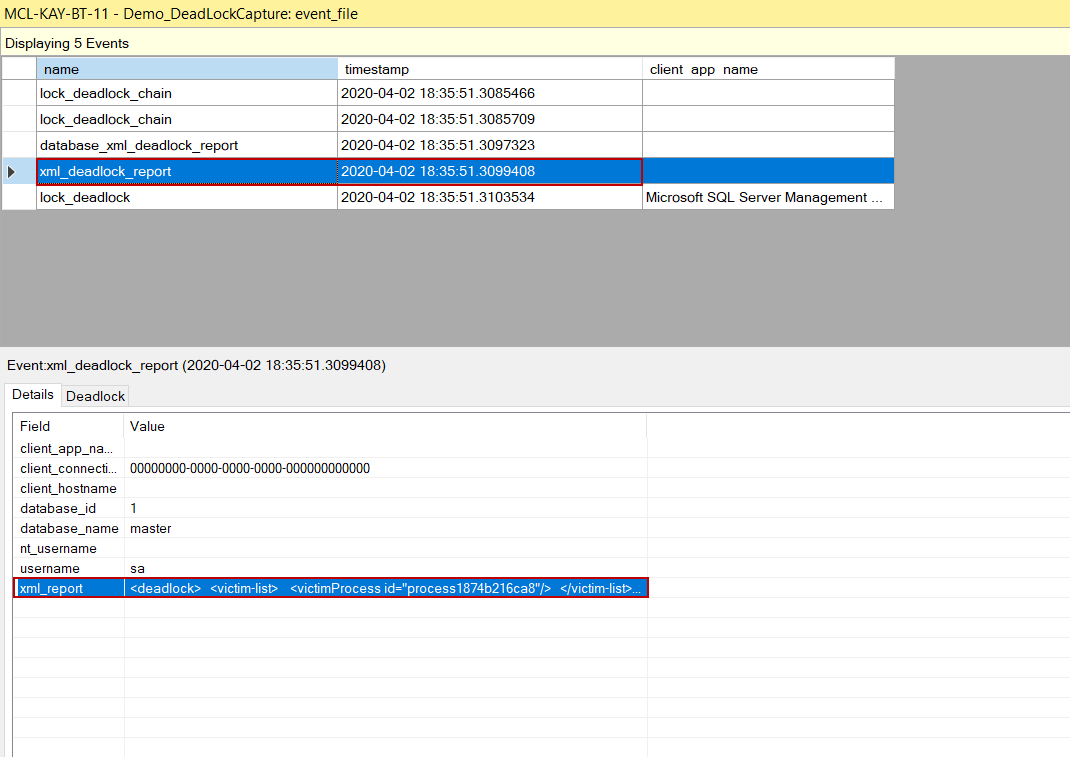Click the Event:xml_deadlock_report details heading
Viewport: 1070px width, 757px height.
tap(197, 365)
